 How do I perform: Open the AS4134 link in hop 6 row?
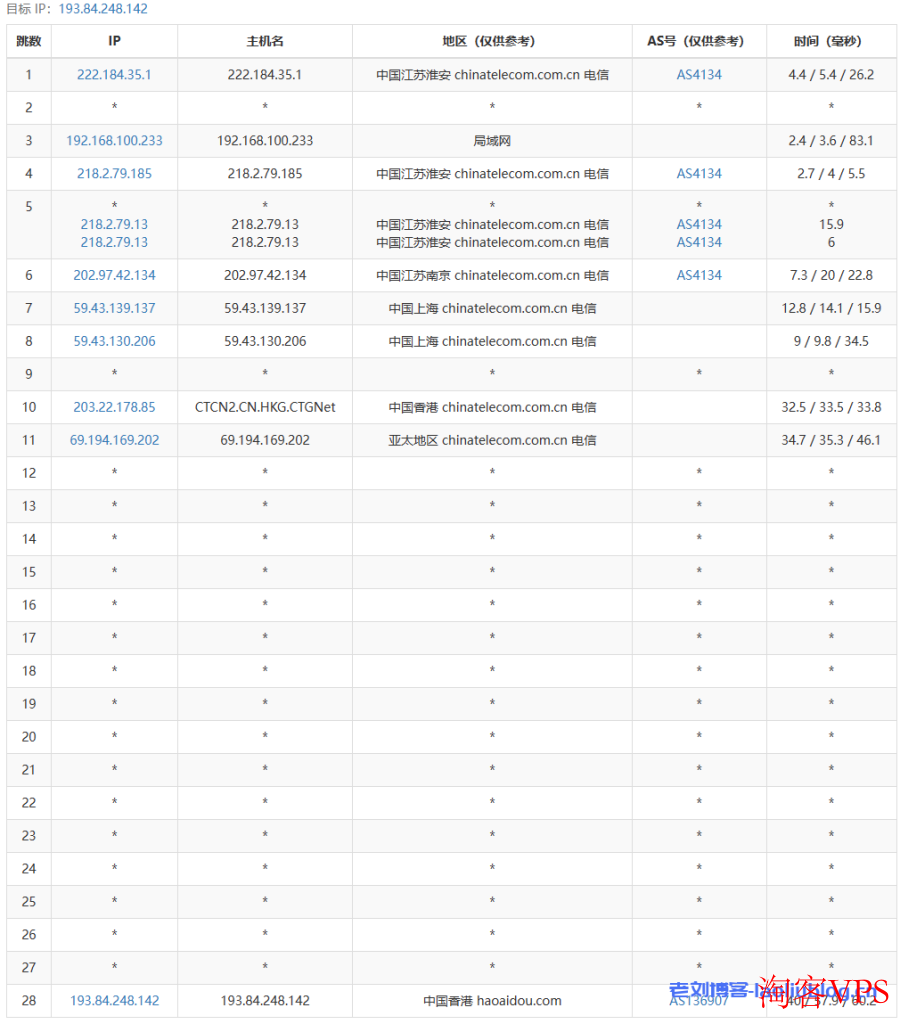699,275
